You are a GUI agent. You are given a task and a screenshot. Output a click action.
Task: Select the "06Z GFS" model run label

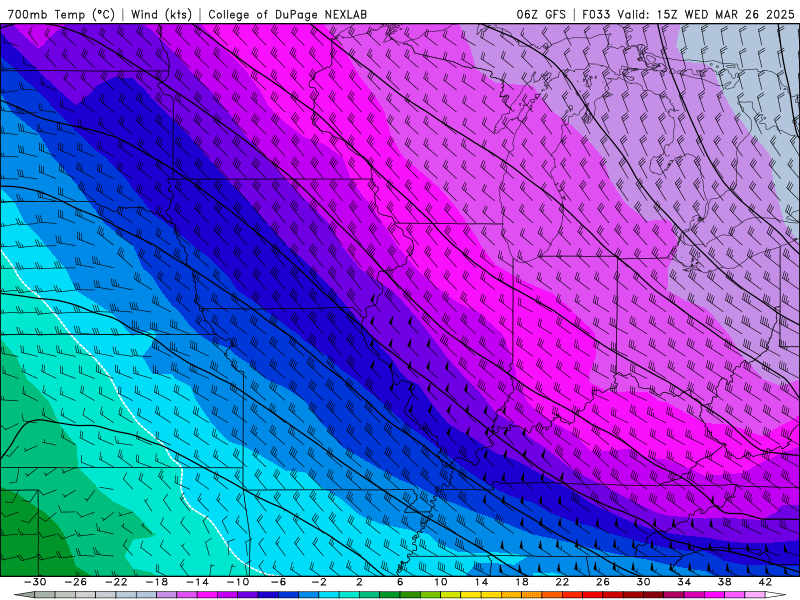tap(541, 14)
